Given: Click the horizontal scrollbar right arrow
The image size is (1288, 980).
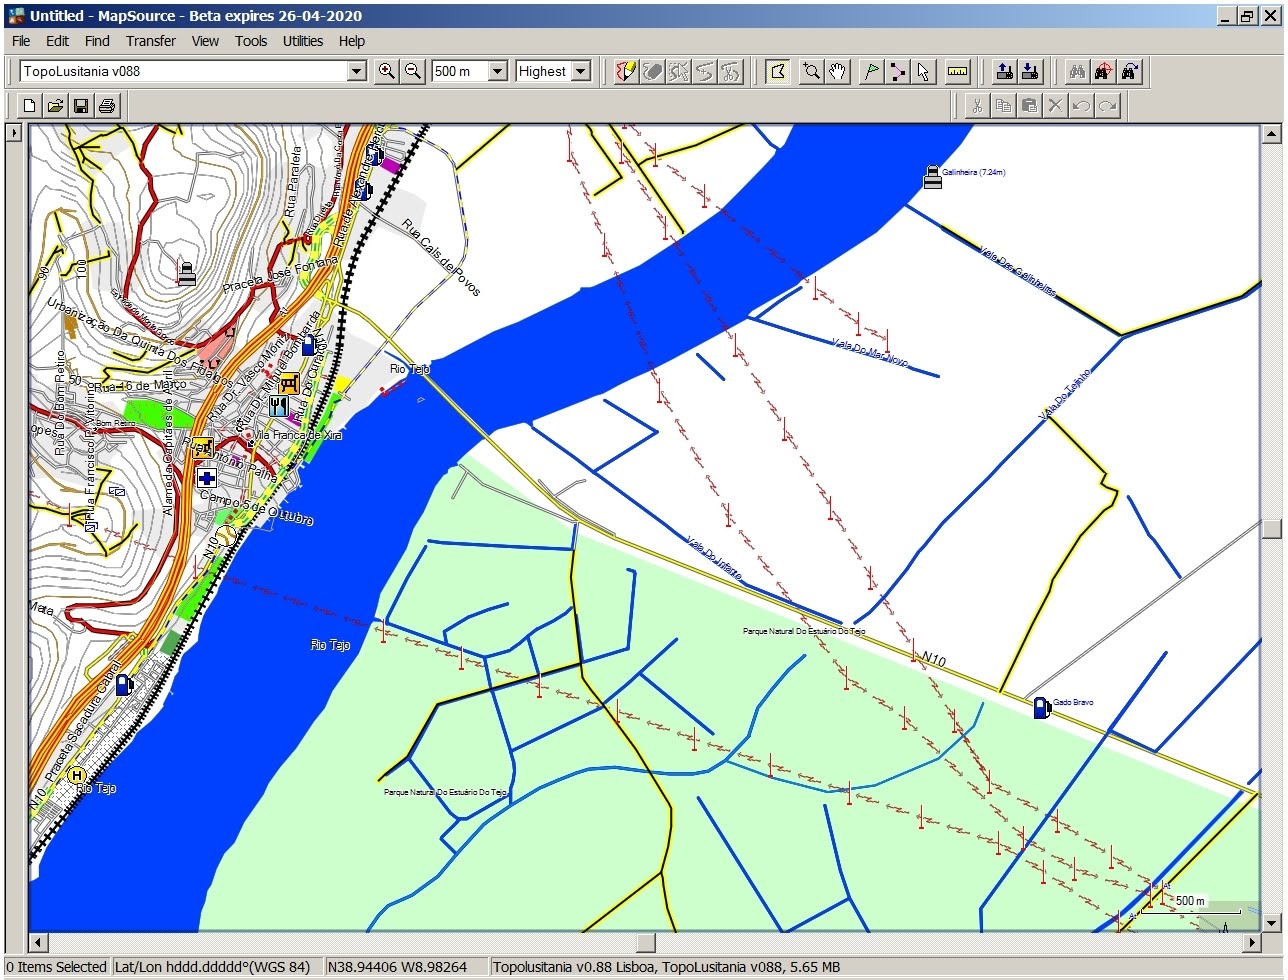Looking at the screenshot, I should click(x=1252, y=942).
